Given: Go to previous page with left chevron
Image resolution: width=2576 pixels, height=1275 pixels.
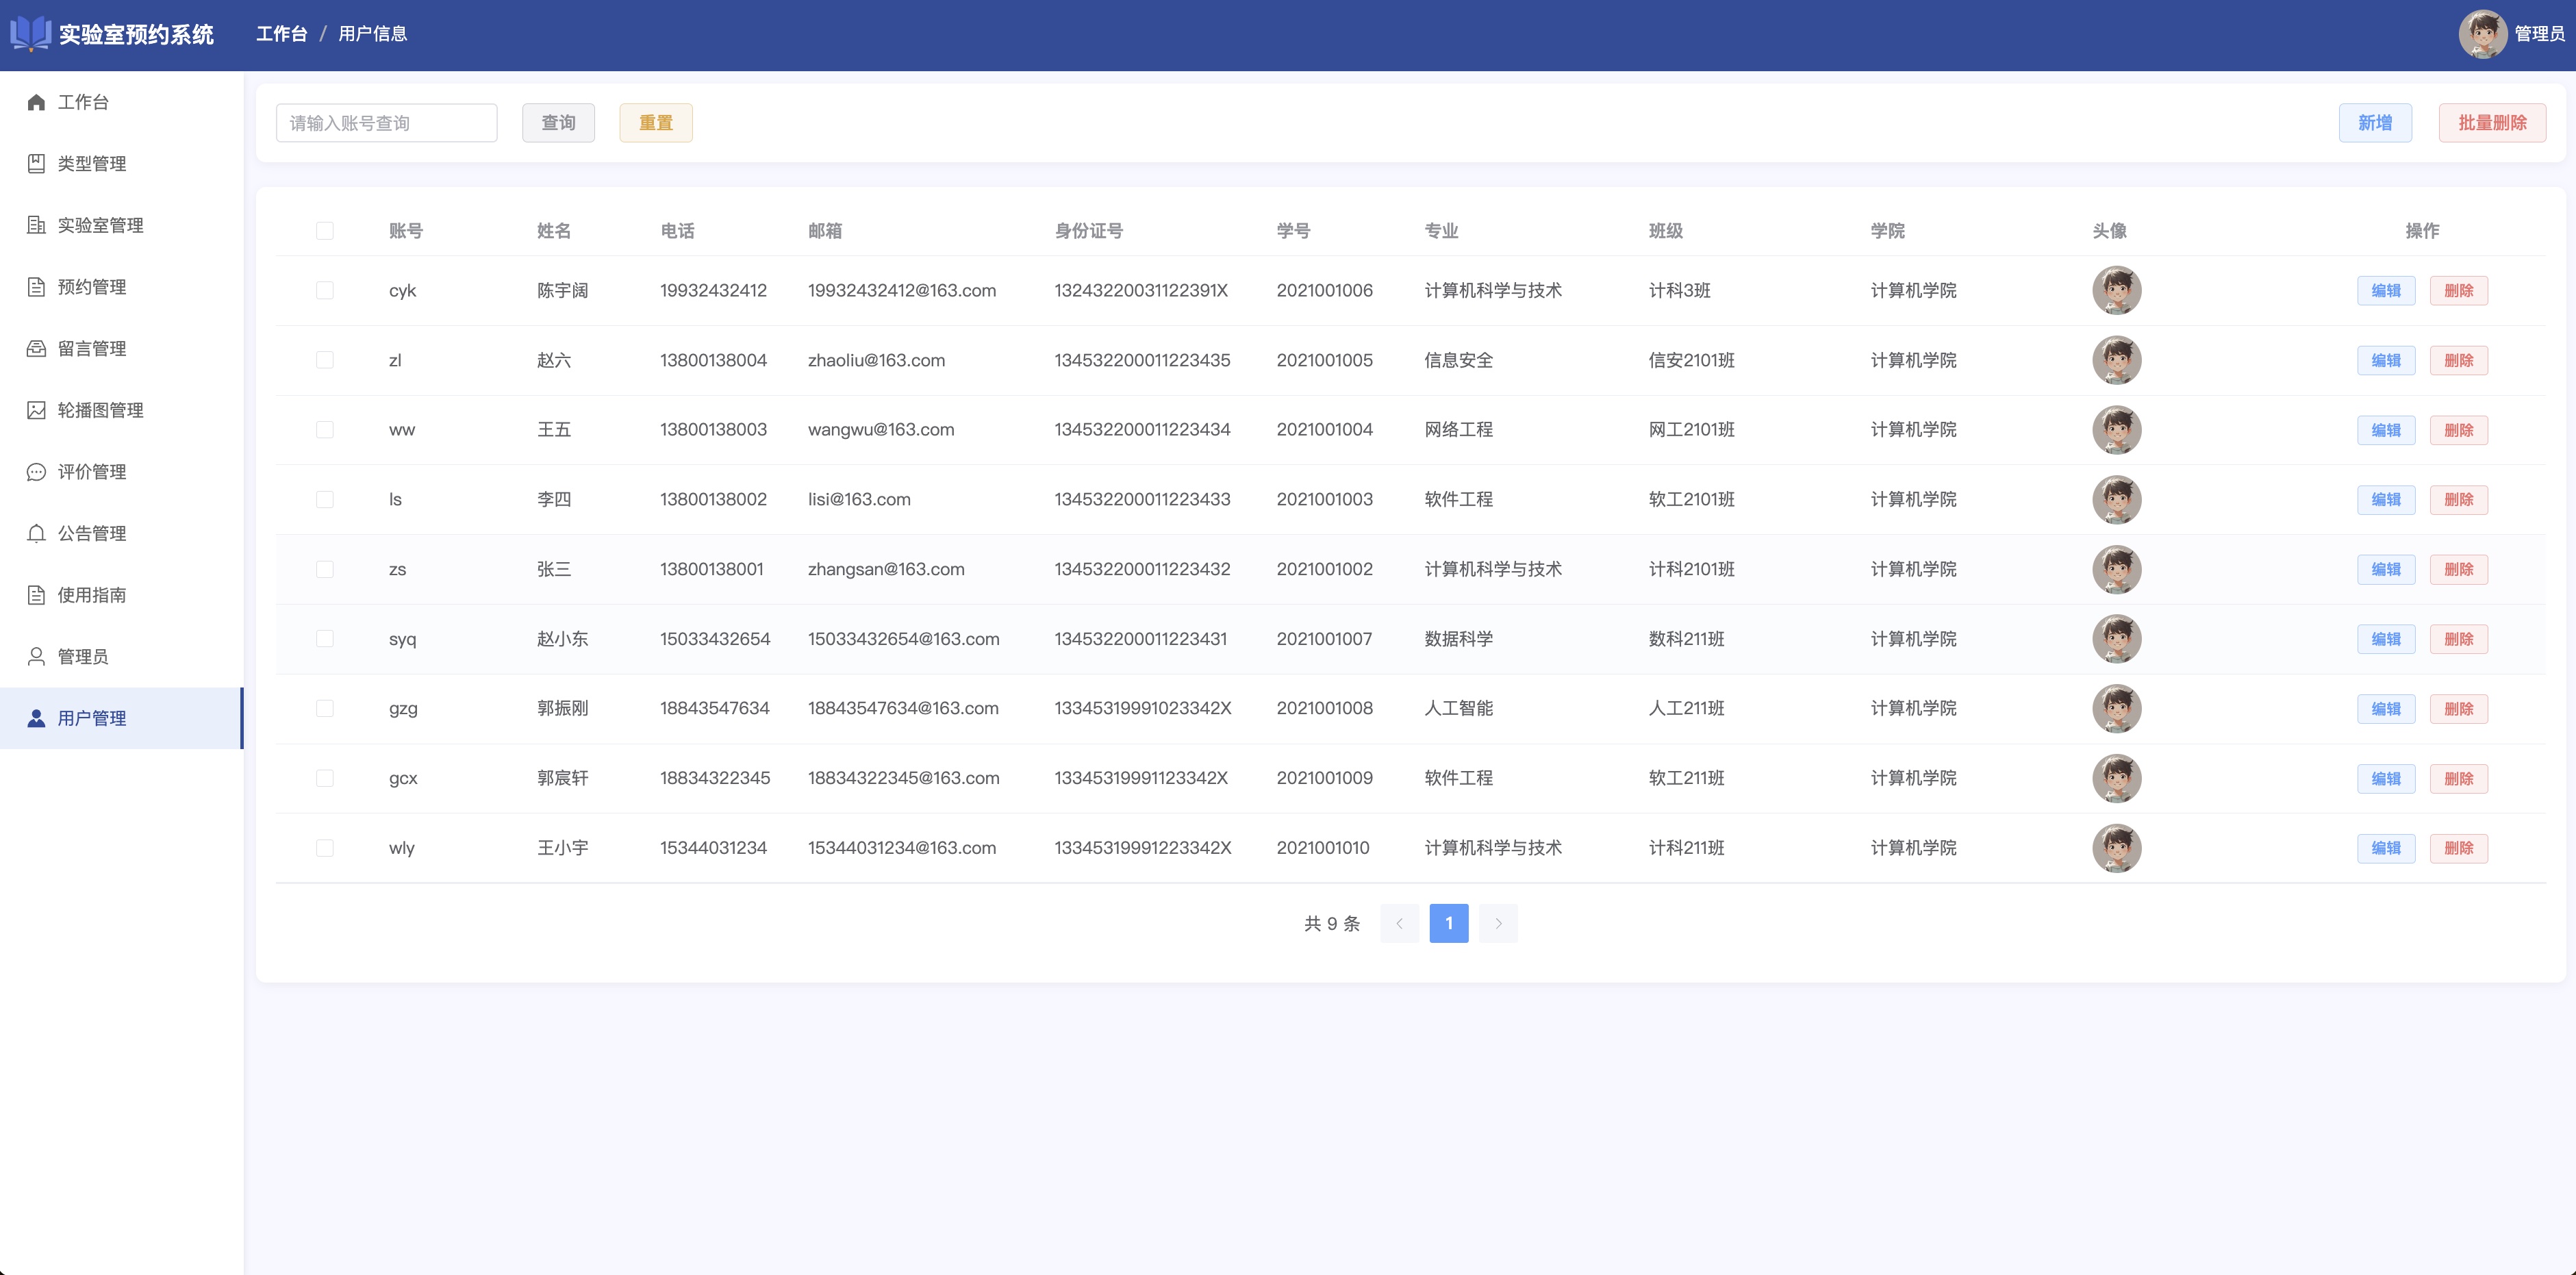Looking at the screenshot, I should click(1399, 923).
